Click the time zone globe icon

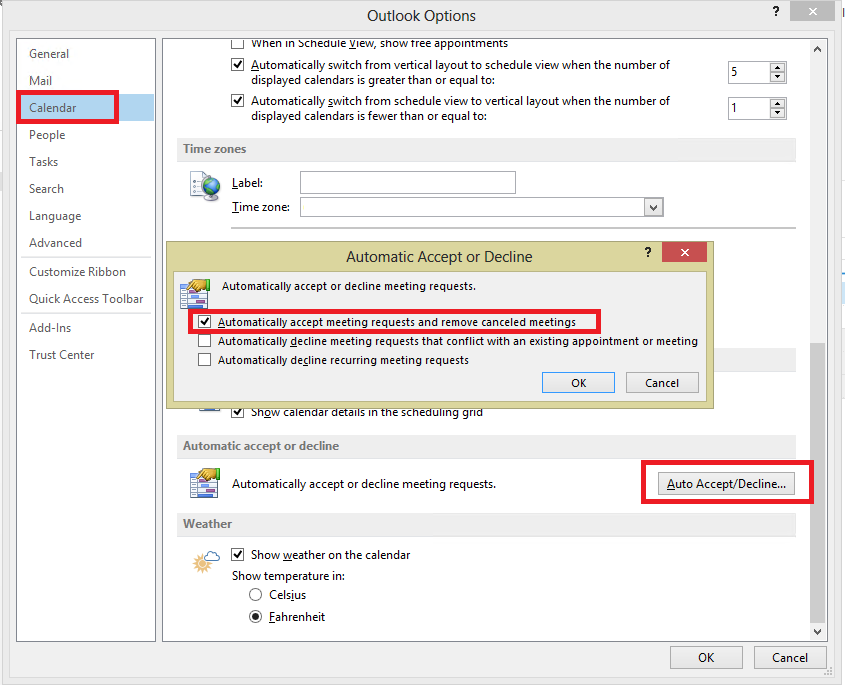(x=205, y=186)
